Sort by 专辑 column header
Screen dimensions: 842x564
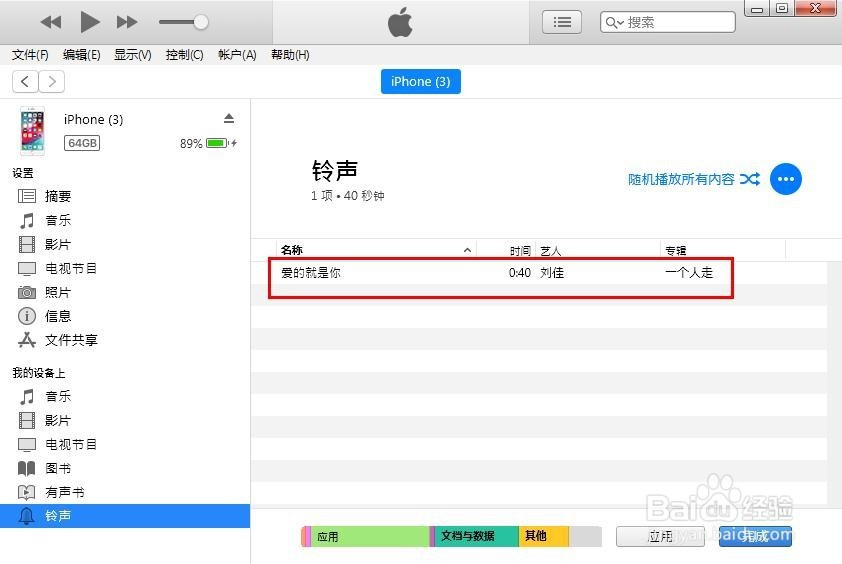723,250
